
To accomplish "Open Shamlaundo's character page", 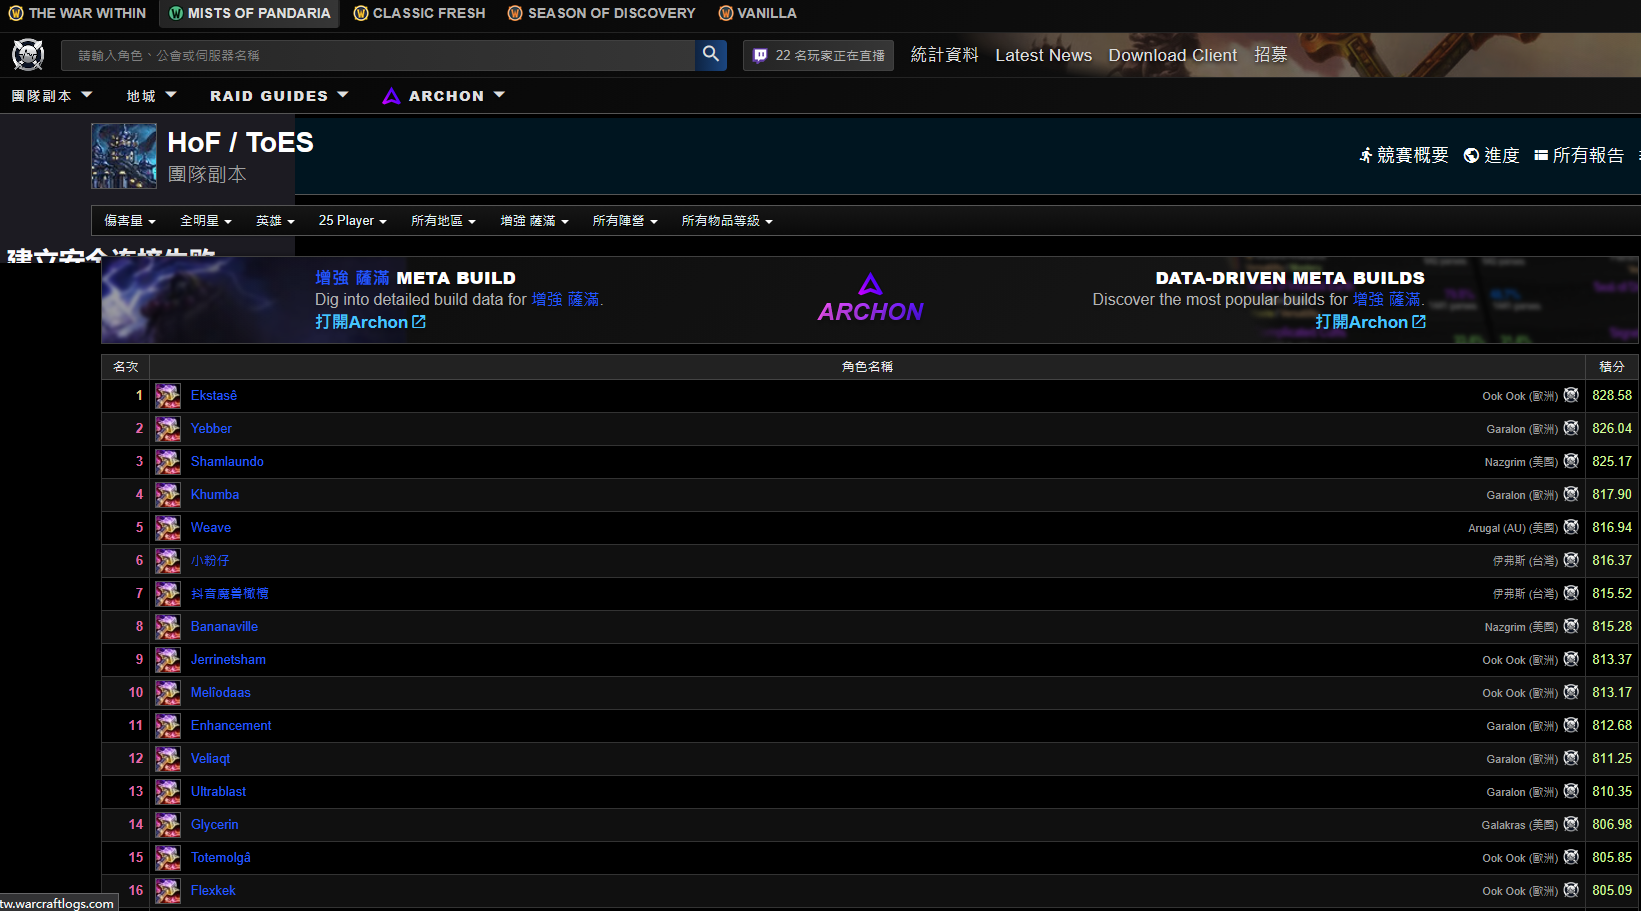I will pos(227,462).
